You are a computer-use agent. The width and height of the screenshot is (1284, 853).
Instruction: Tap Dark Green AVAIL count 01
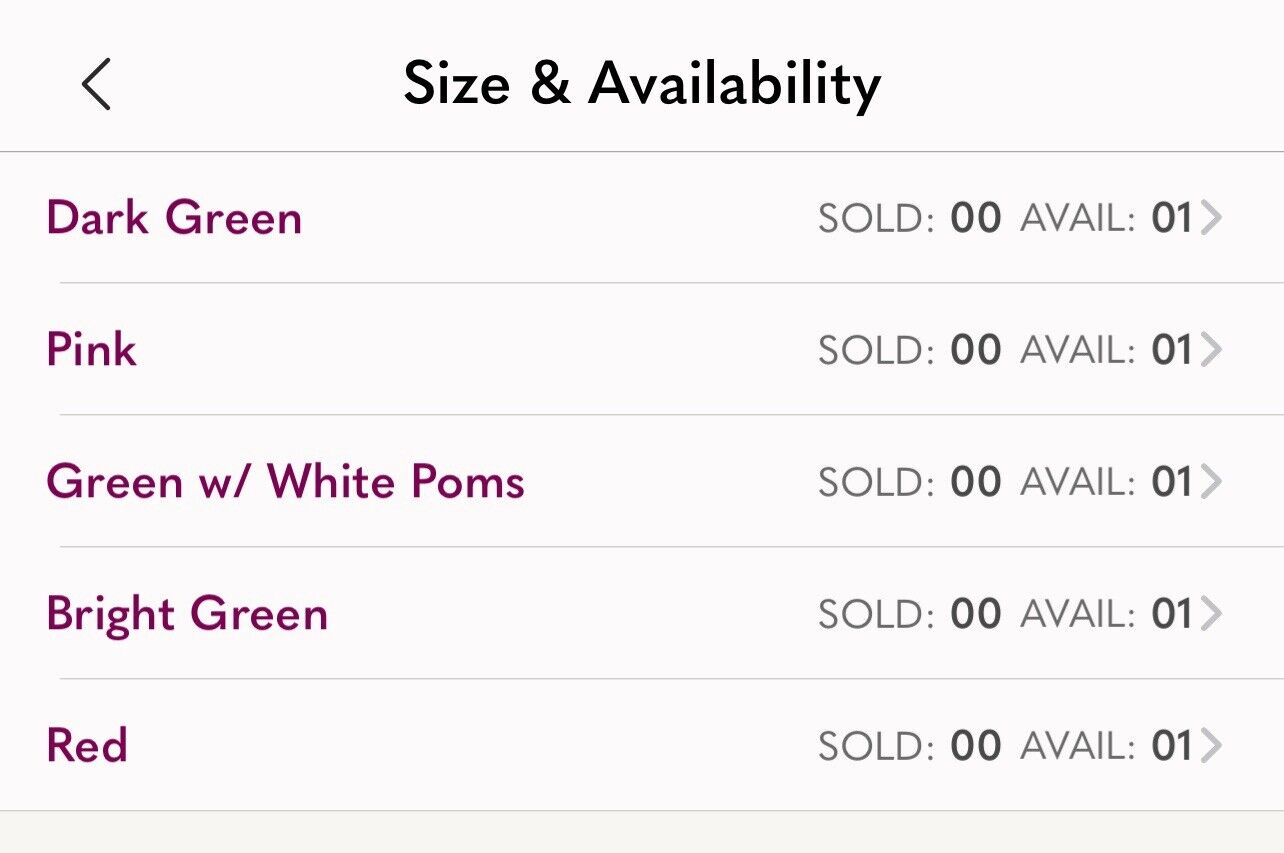coord(1172,218)
